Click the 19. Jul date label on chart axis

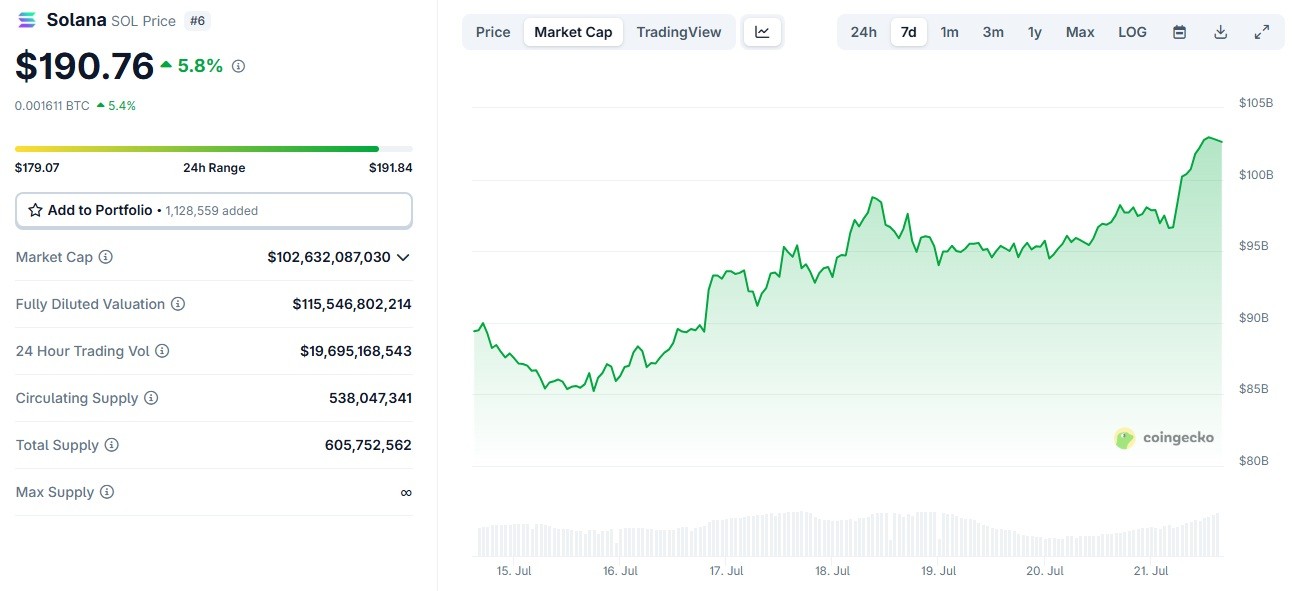(x=939, y=571)
